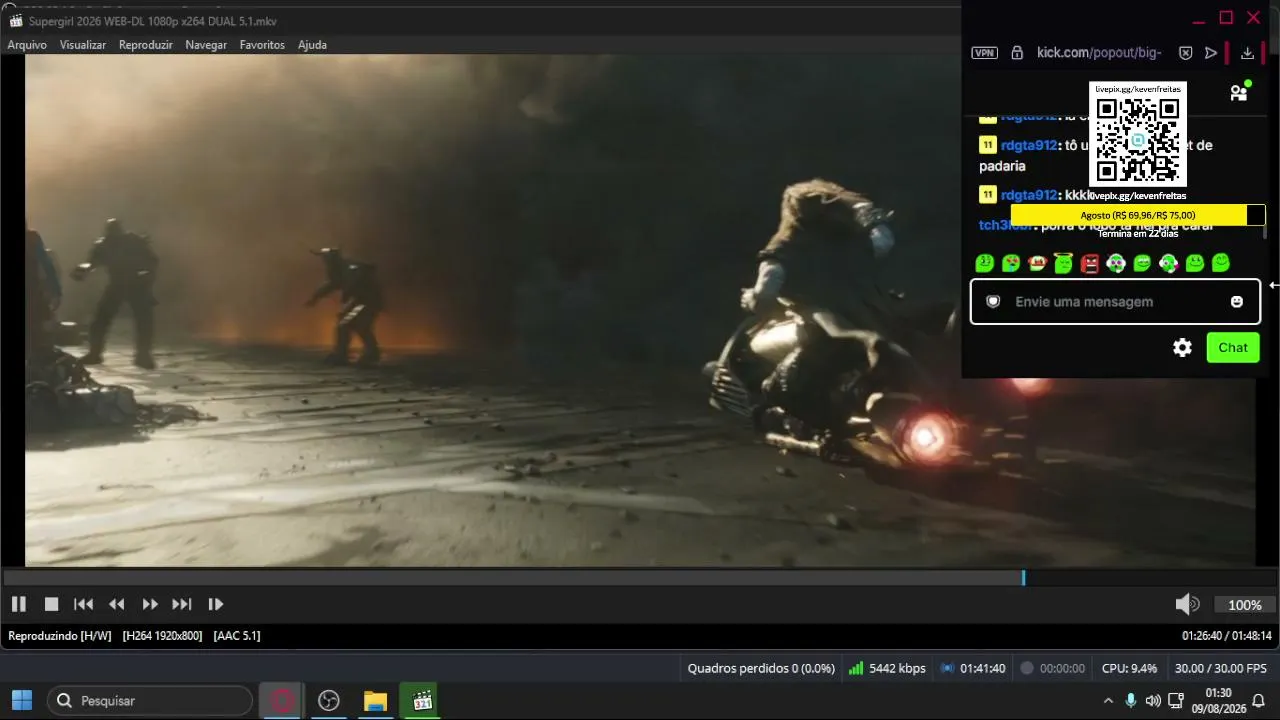Switch to OBS Studio in the taskbar
1280x720 pixels.
point(329,701)
